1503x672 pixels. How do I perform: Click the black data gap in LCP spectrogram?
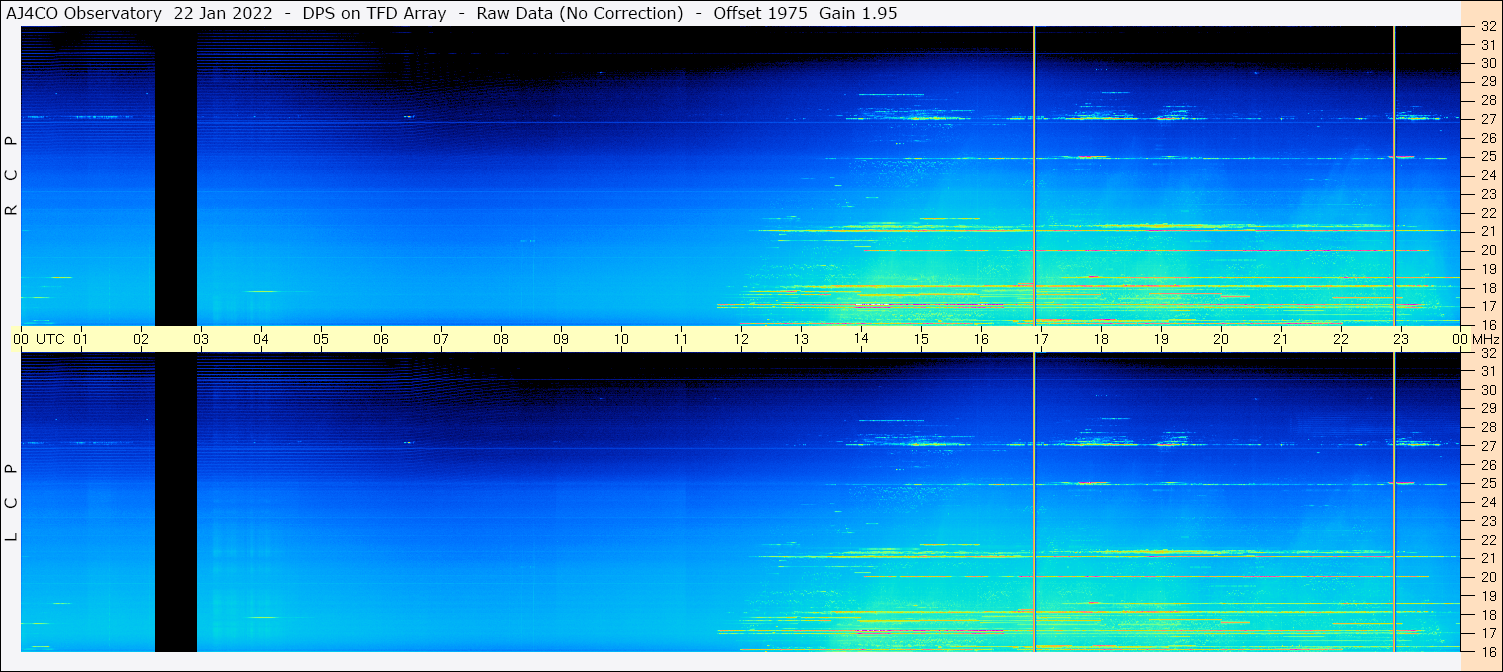176,502
